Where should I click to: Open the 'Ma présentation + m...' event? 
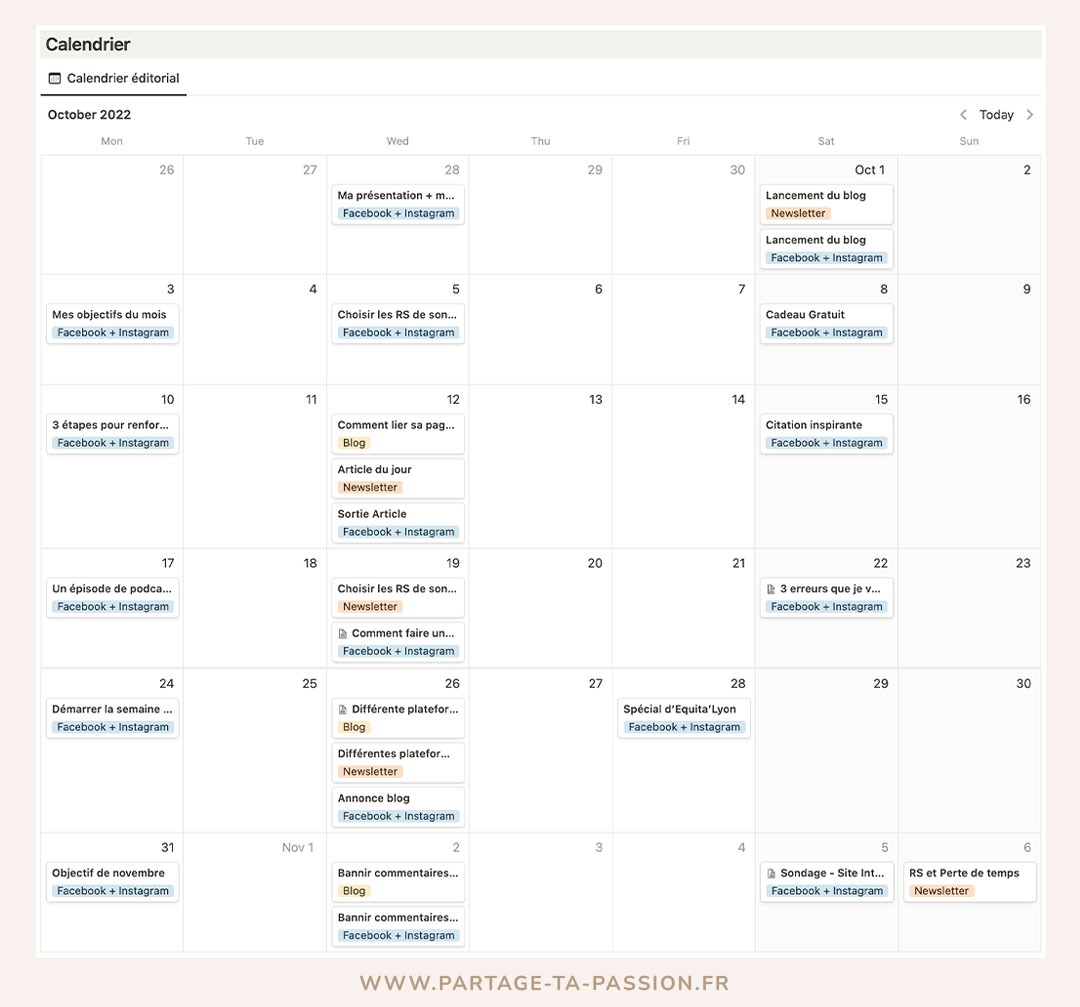click(398, 204)
